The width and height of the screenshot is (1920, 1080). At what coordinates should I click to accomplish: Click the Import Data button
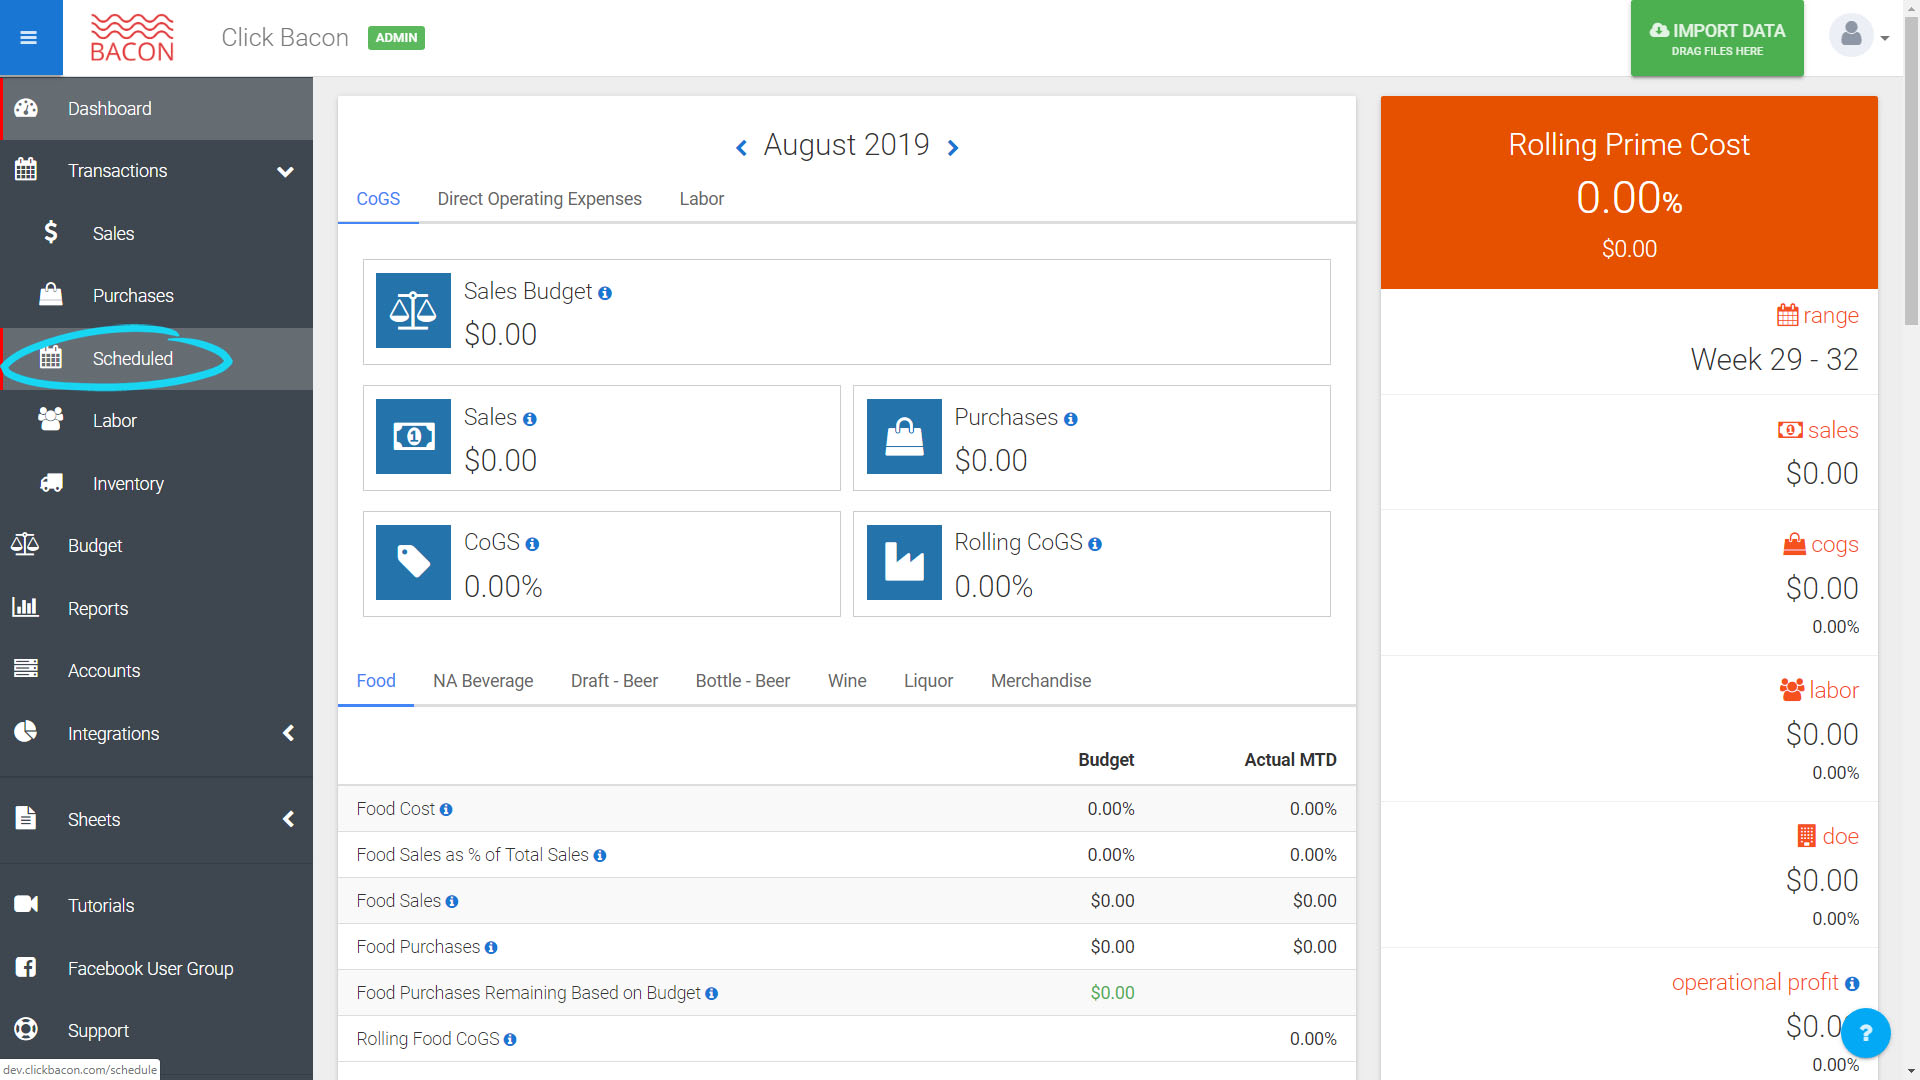click(x=1717, y=38)
